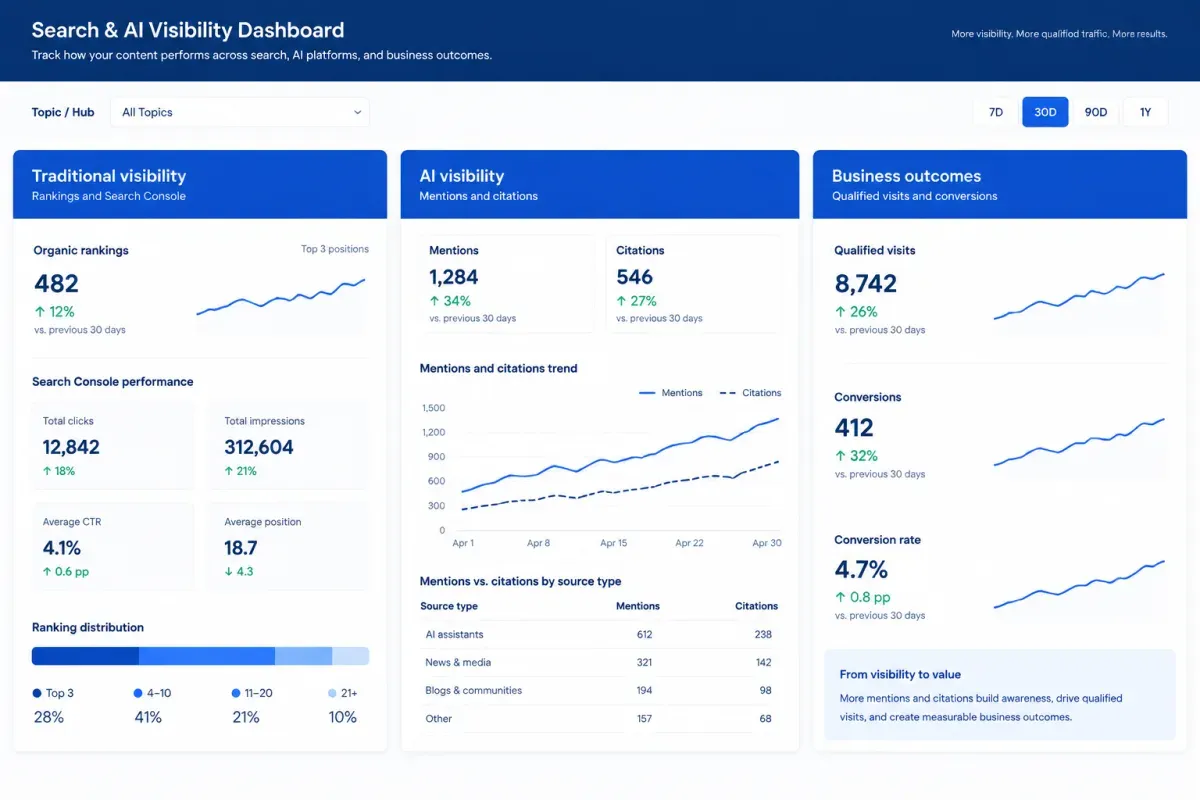Select the News & media table row

600,662
